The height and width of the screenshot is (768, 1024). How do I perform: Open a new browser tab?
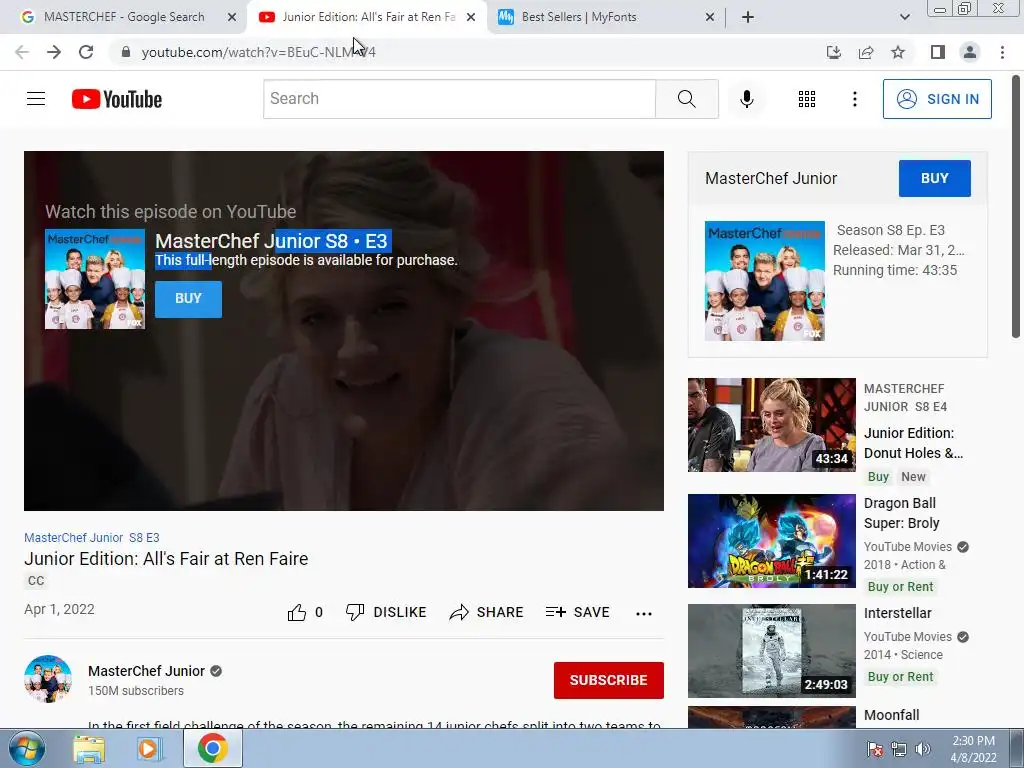(748, 17)
